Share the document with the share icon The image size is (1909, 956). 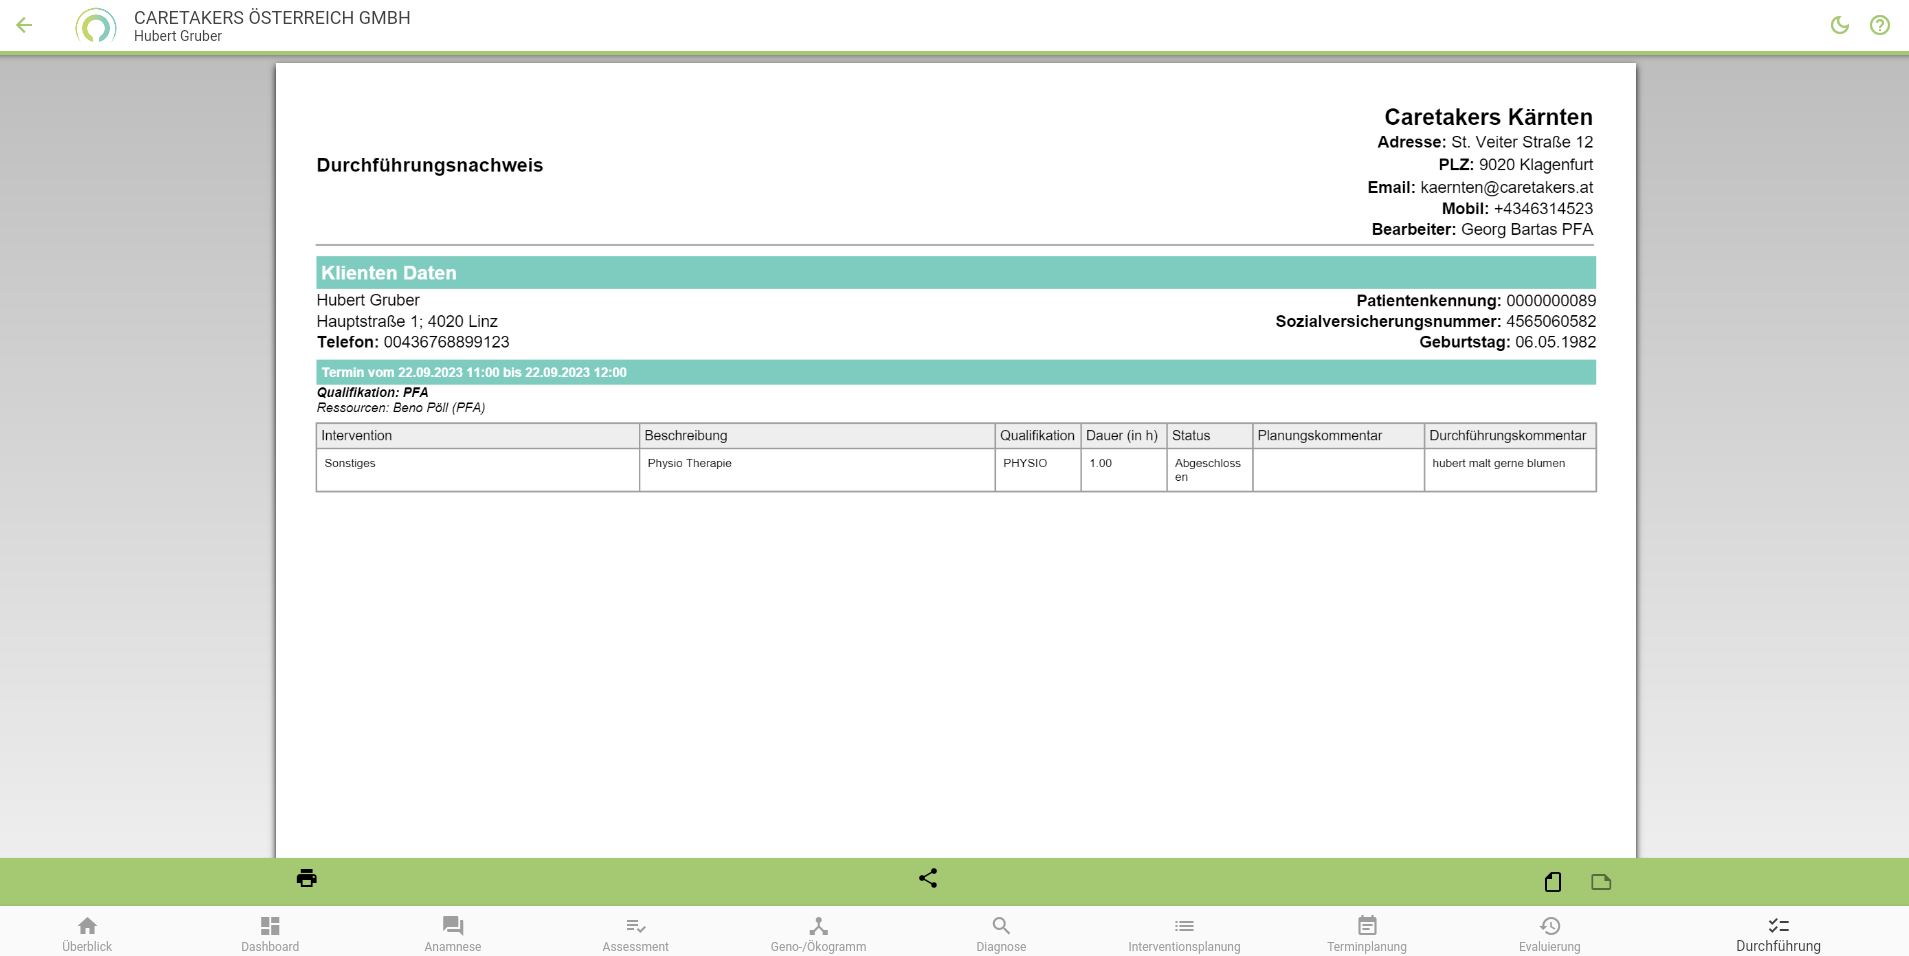pos(928,878)
